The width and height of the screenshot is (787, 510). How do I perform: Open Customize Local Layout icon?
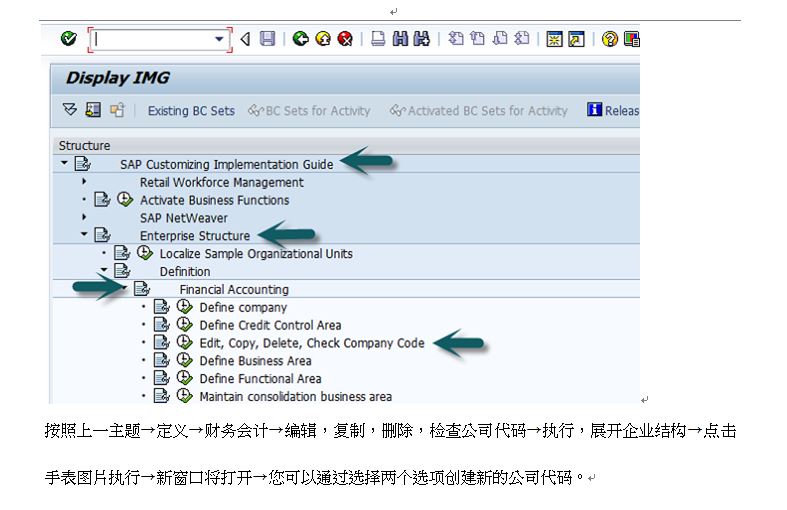pyautogui.click(x=631, y=39)
